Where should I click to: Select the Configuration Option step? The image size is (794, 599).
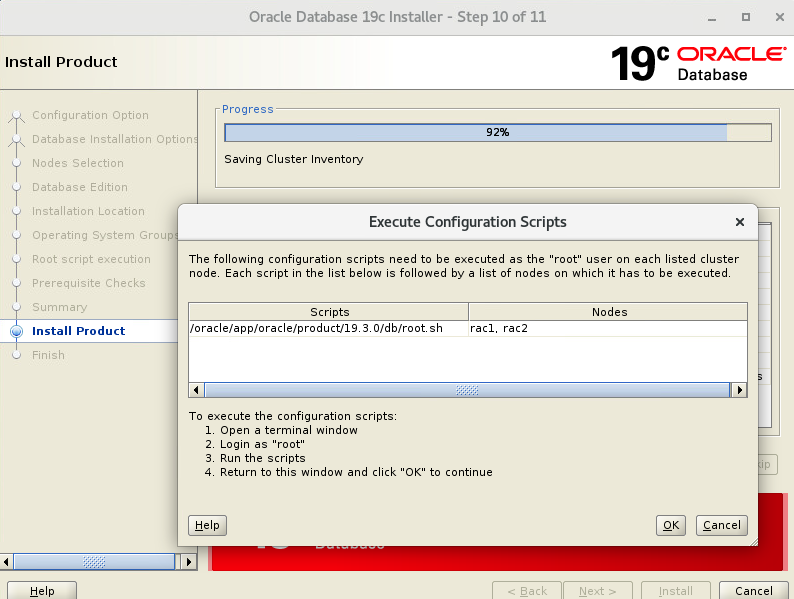click(x=90, y=115)
